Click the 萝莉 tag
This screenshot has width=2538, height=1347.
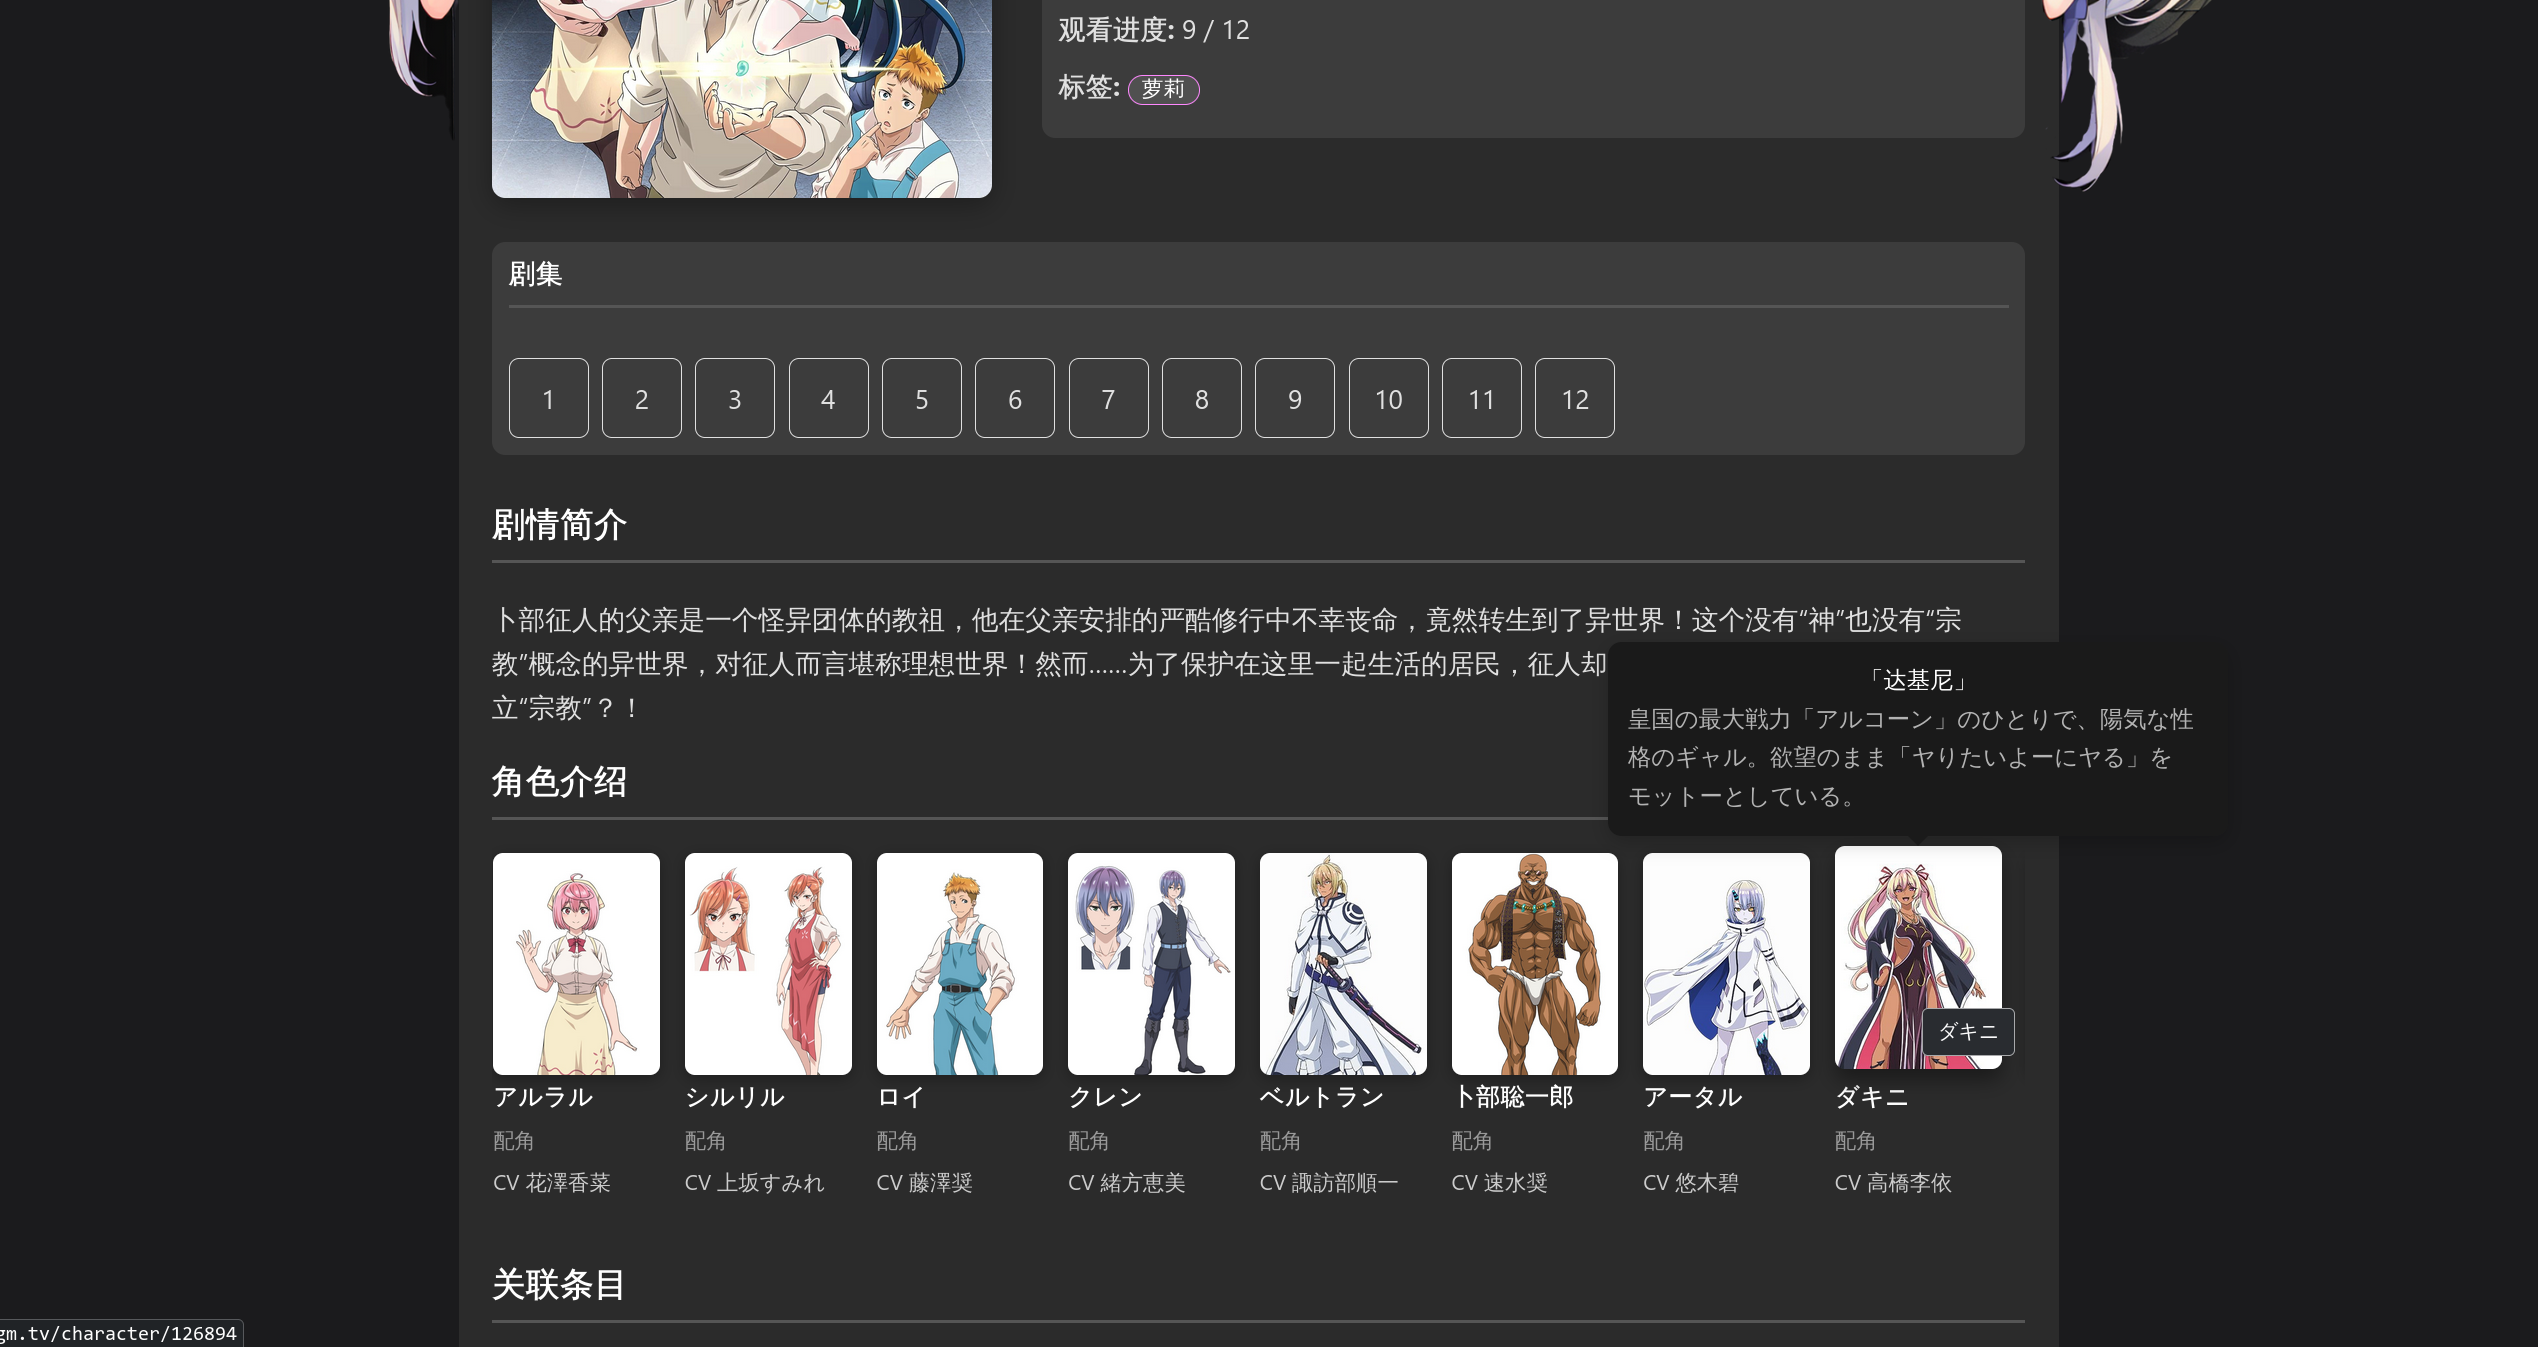click(1163, 89)
